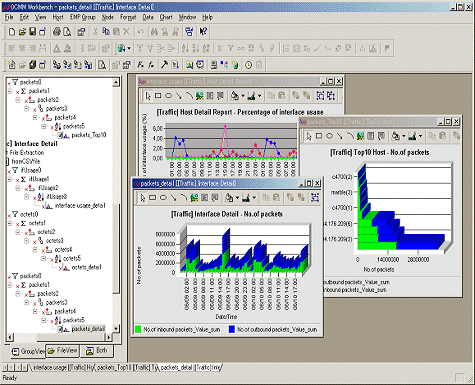Click fill bucket icon in interface usage window
475x385 pixels.
click(x=234, y=96)
